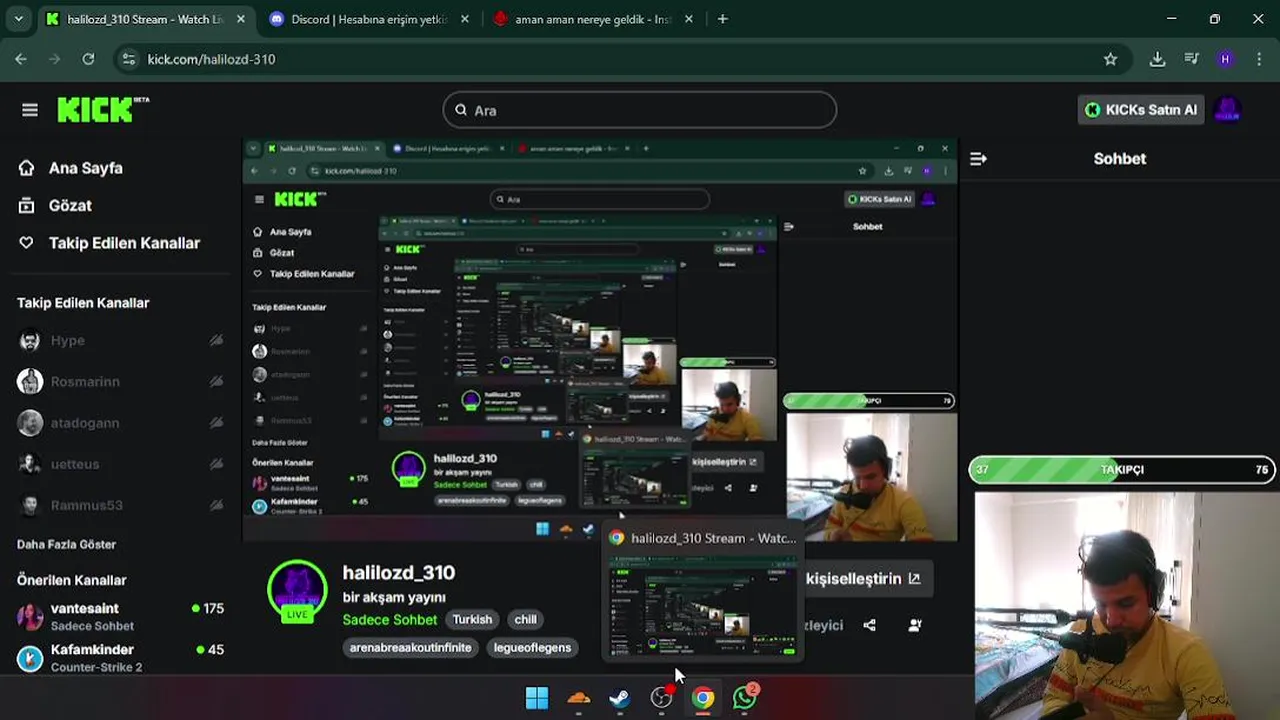1280x720 pixels.
Task: Open the Chrome profile H avatar
Action: (x=1225, y=59)
